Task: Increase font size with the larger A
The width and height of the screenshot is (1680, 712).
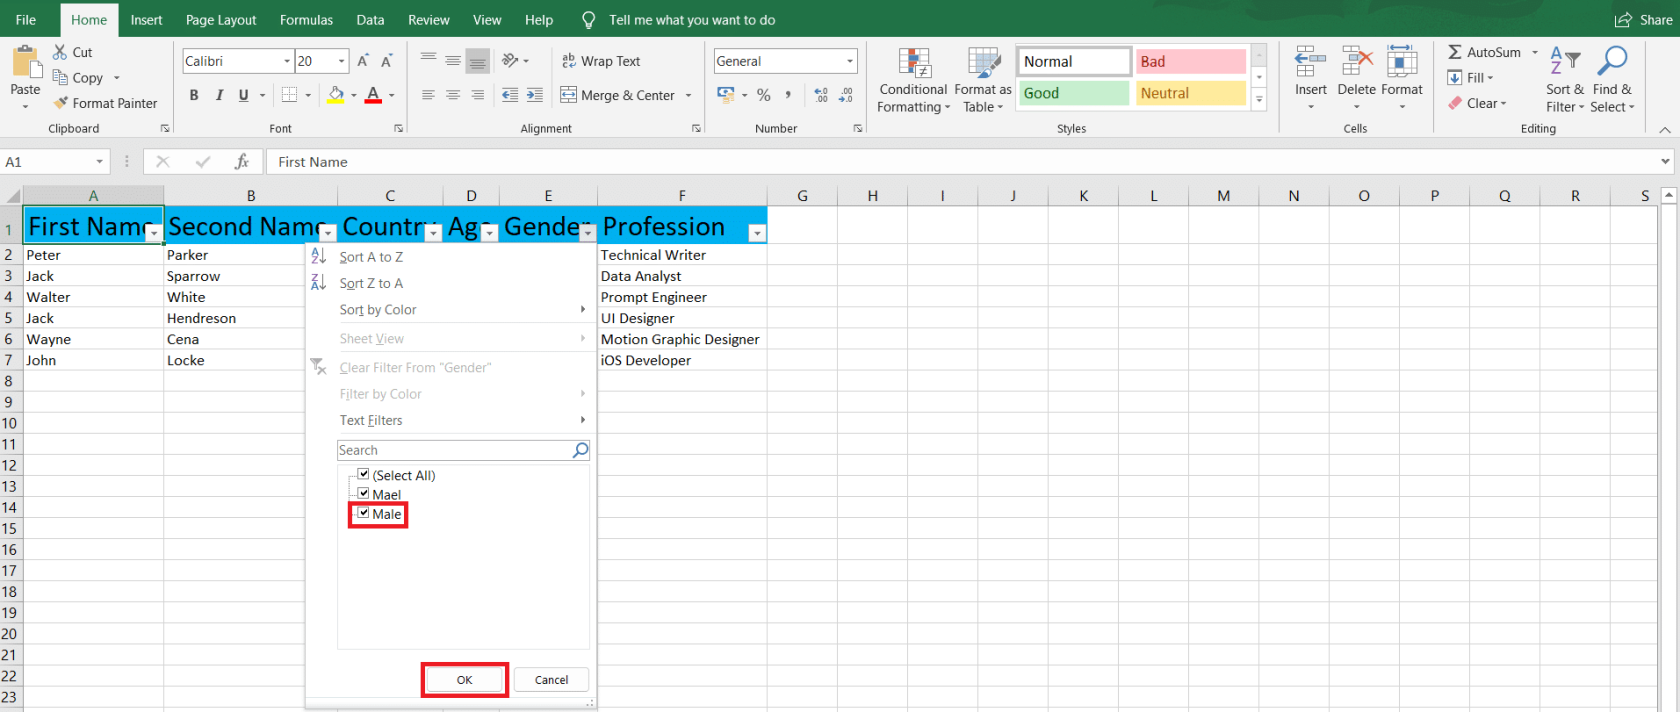Action: [363, 61]
